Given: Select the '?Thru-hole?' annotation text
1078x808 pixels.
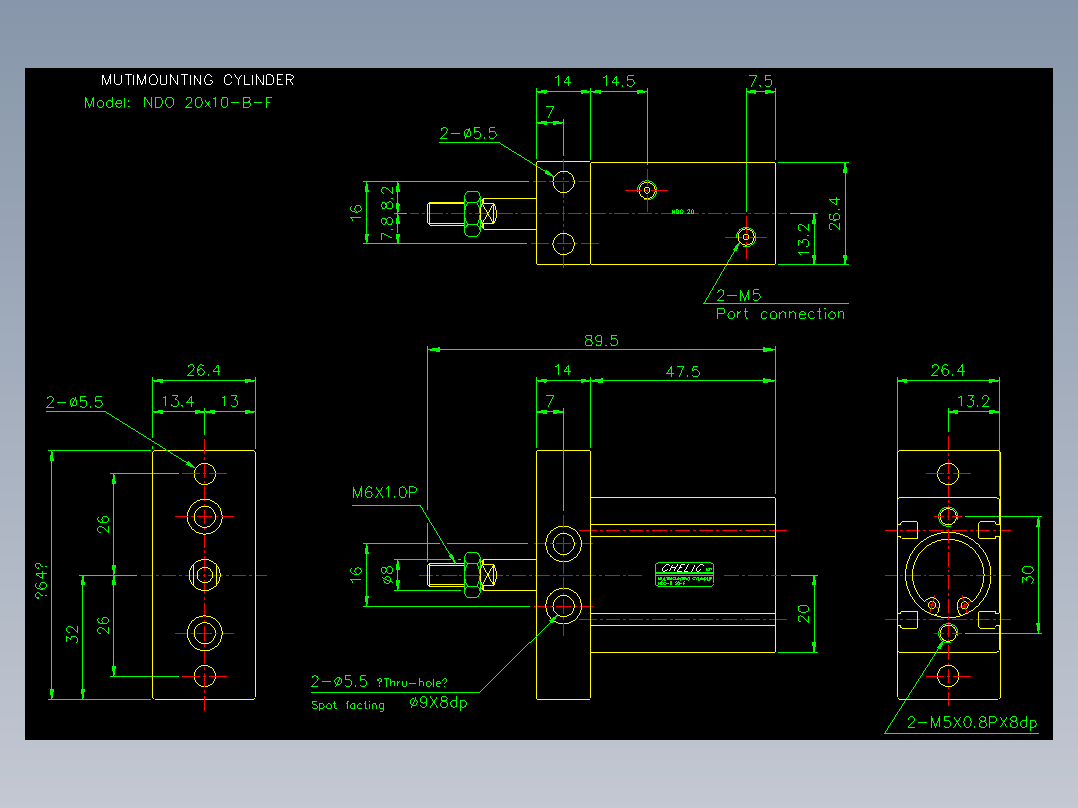Looking at the screenshot, I should tap(412, 682).
